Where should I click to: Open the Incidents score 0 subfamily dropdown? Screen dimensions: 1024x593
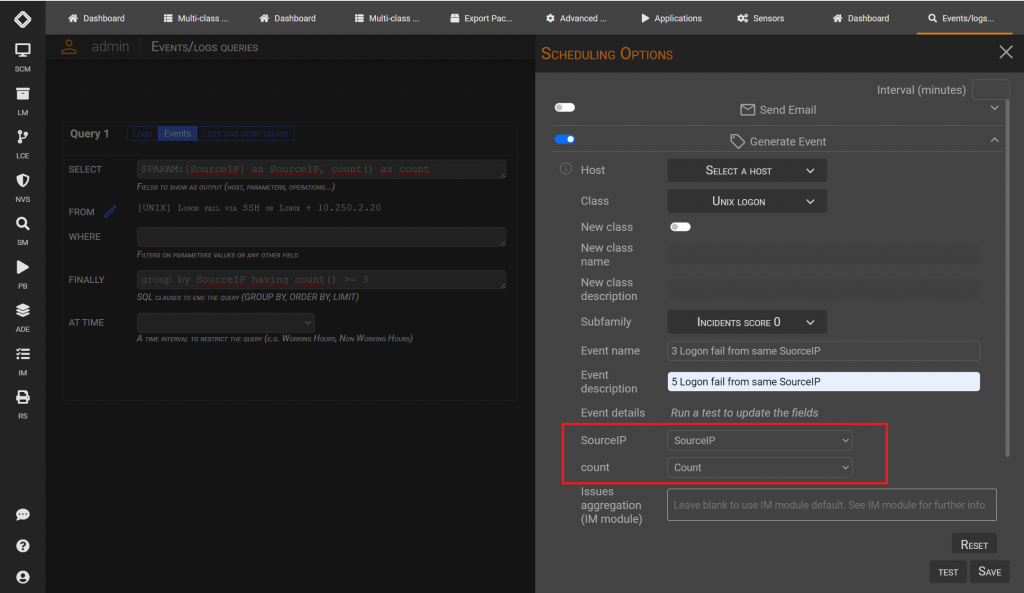[746, 322]
